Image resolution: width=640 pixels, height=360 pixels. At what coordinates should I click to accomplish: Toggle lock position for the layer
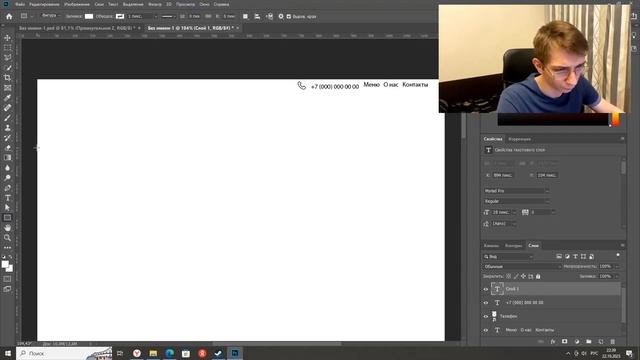523,276
